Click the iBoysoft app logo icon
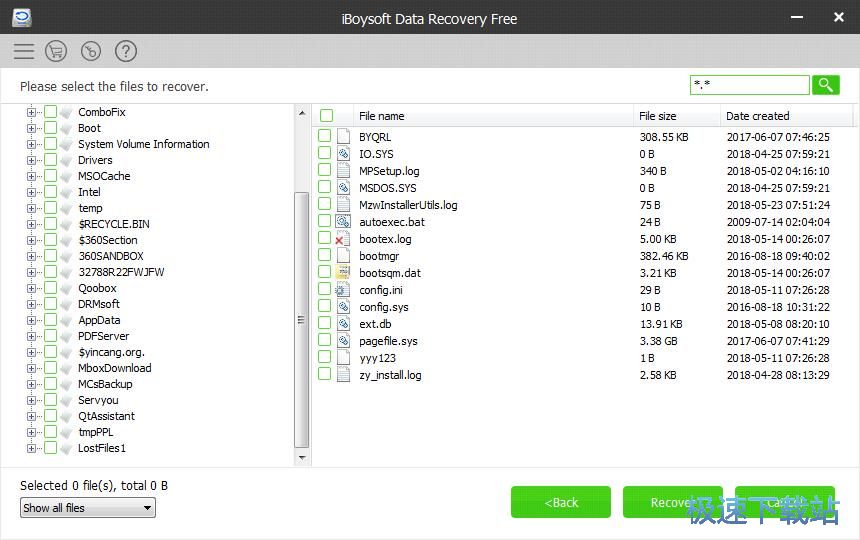Image resolution: width=860 pixels, height=540 pixels. coord(21,18)
